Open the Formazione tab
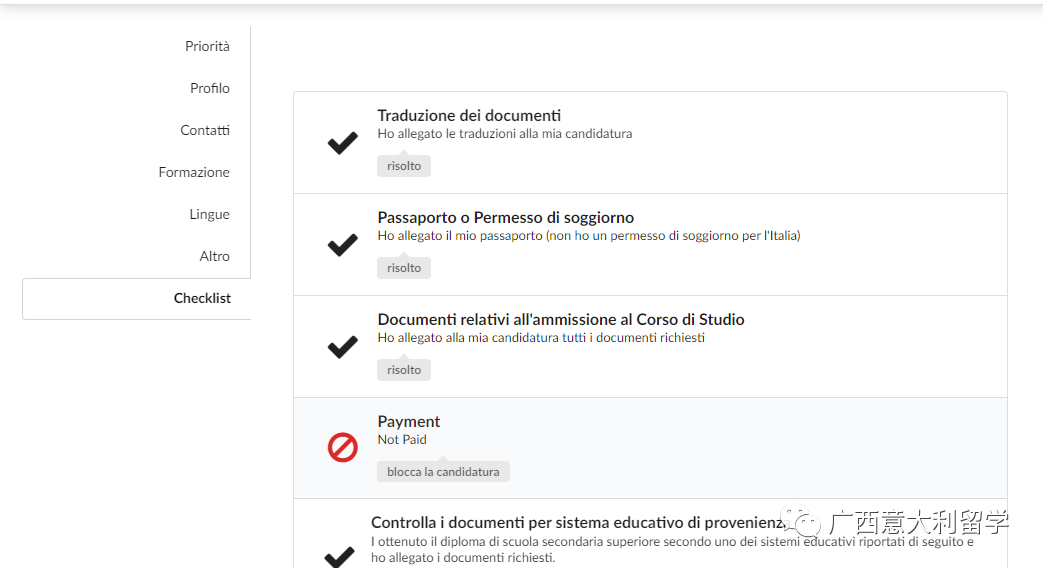 point(194,172)
